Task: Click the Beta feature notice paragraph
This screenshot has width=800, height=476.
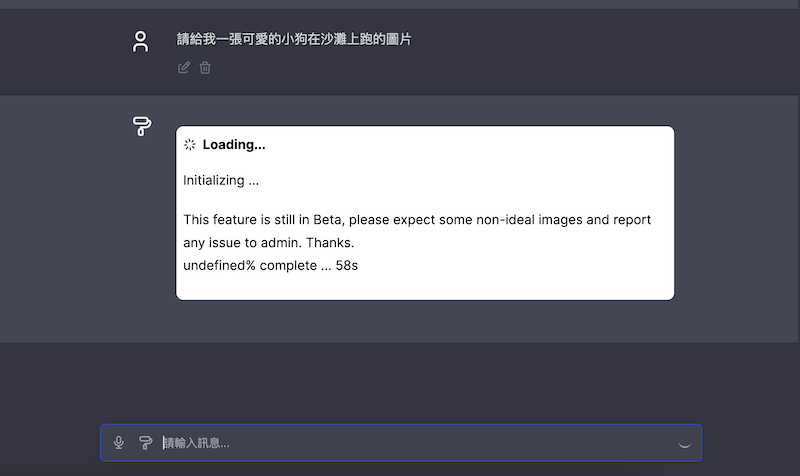Action: point(417,231)
